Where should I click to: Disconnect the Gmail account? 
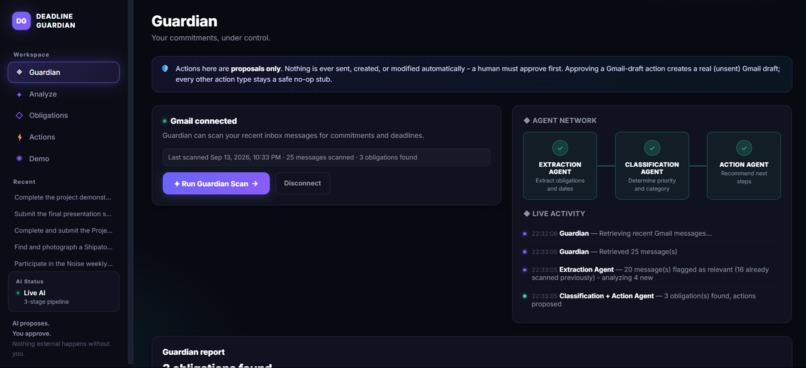(302, 183)
